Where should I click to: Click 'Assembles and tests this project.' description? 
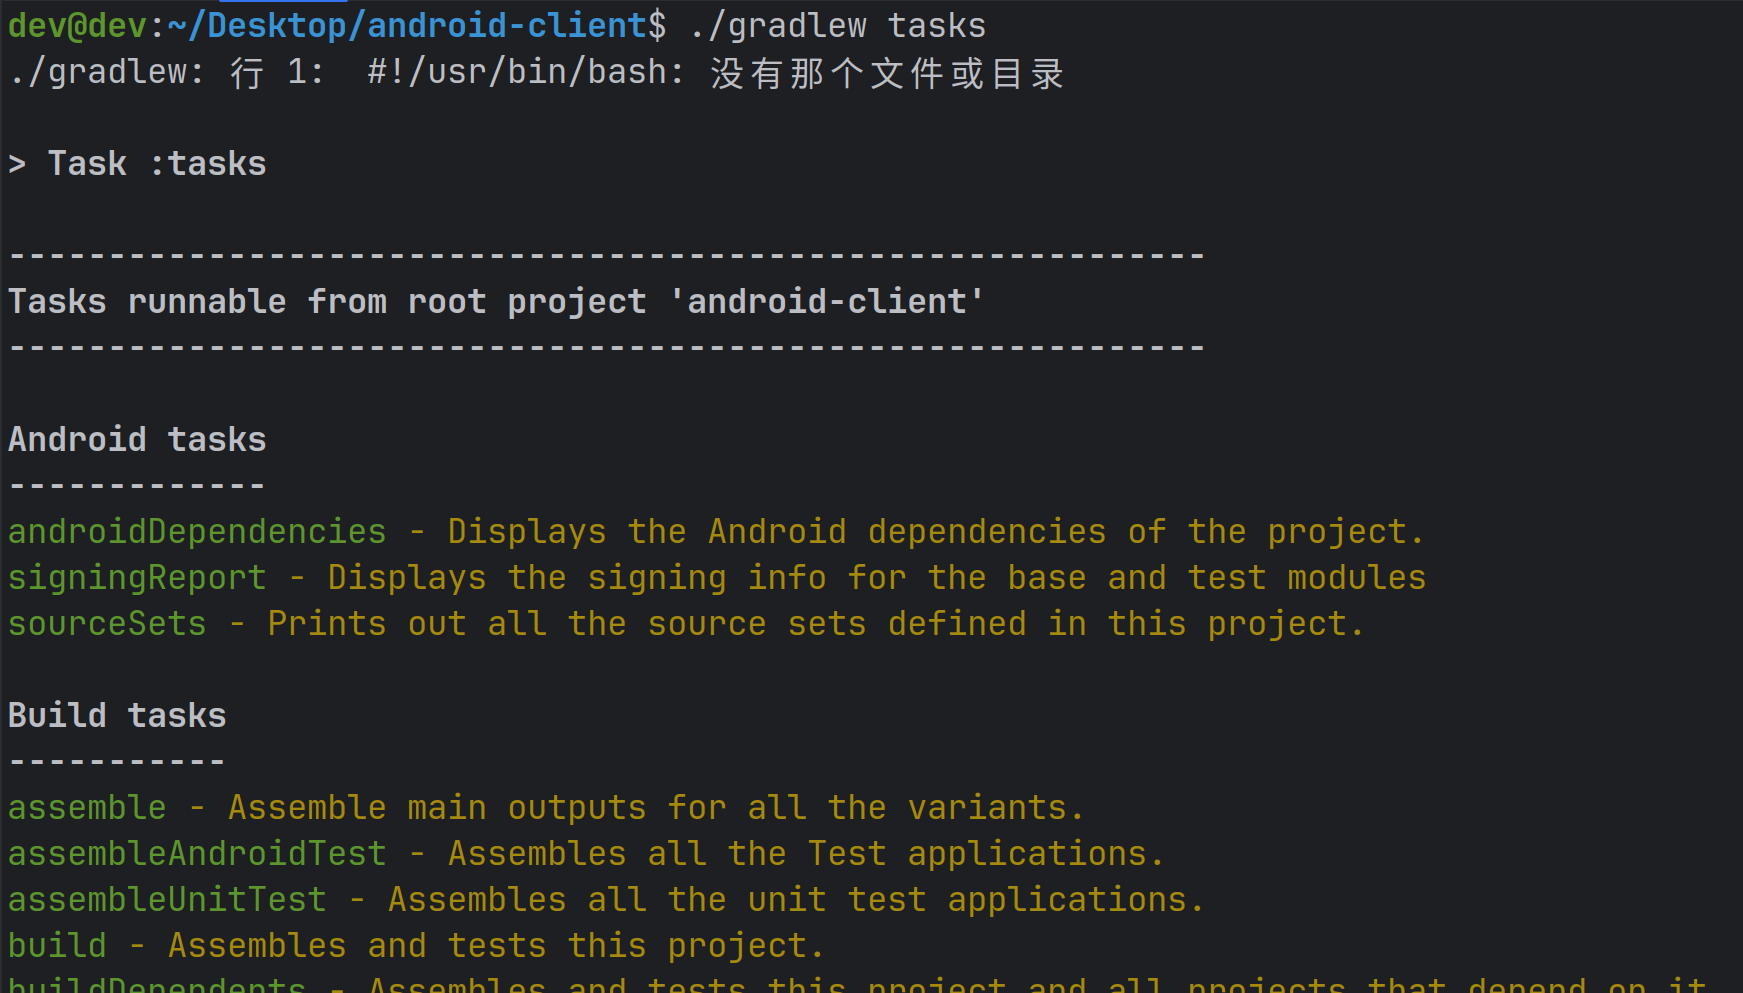tap(496, 946)
